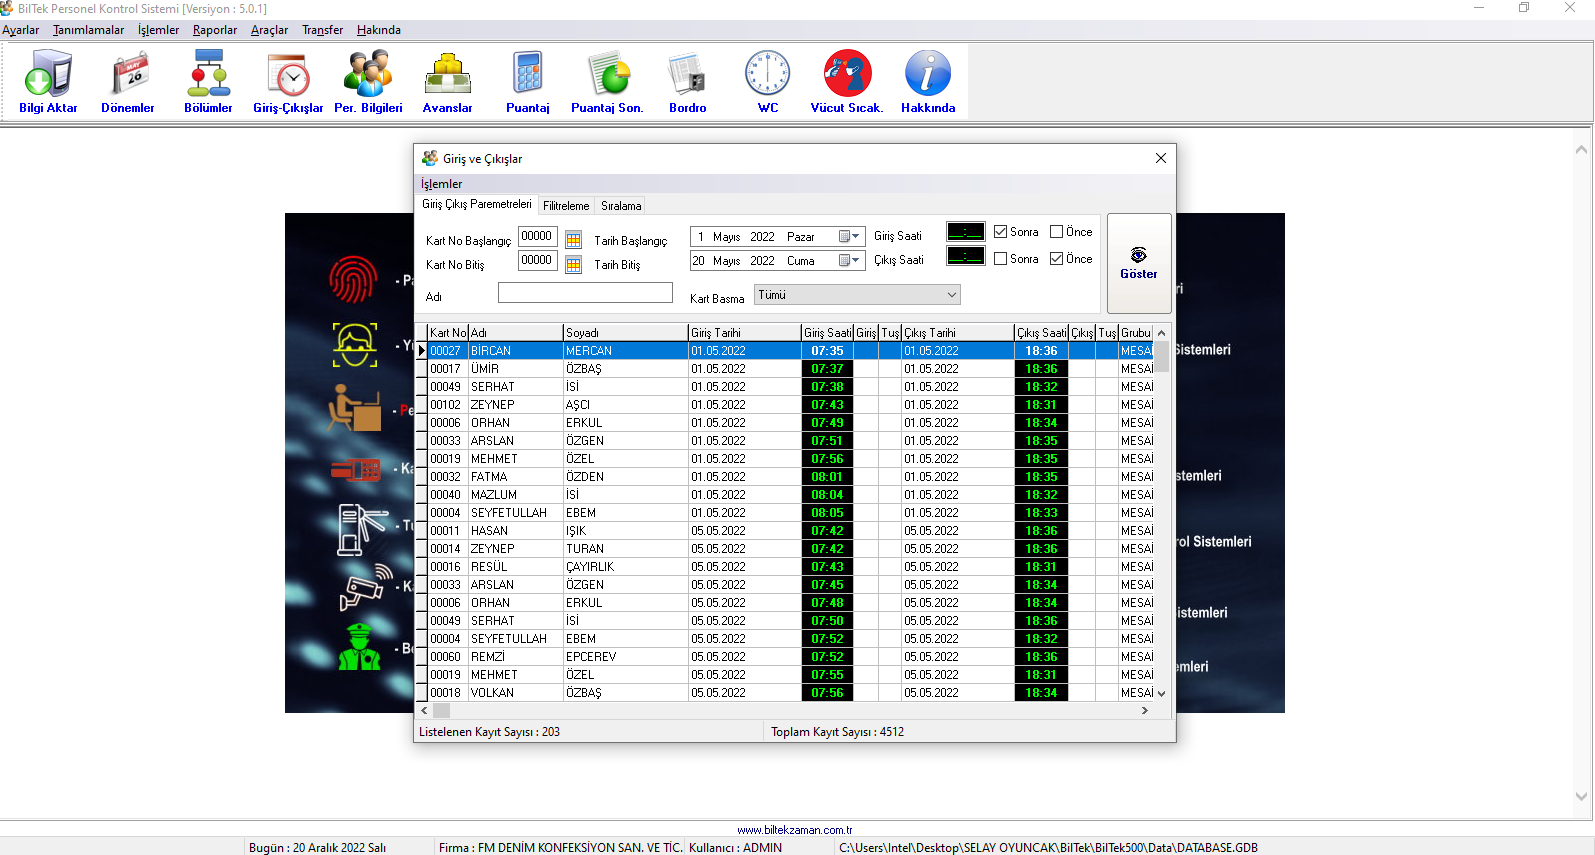Viewport: 1595px width, 855px height.
Task: Click the security camera icon in the background
Action: coord(365,586)
